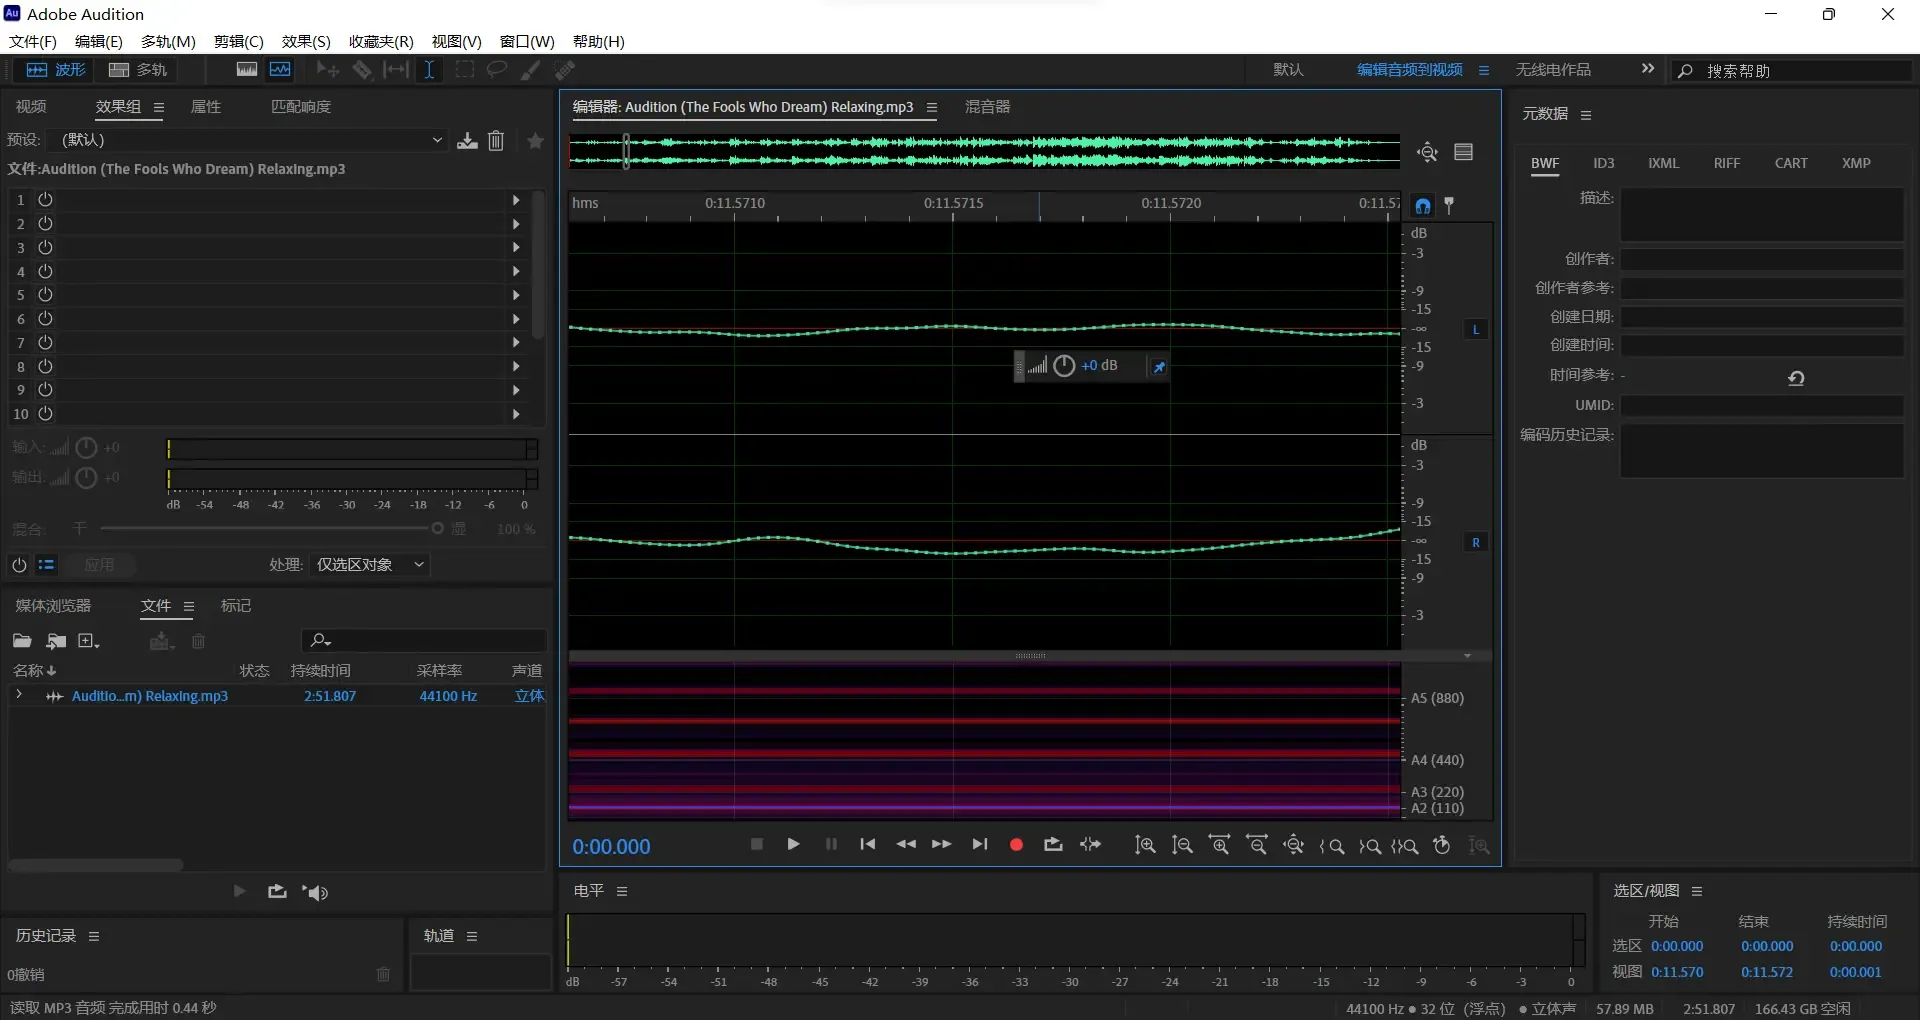This screenshot has width=1920, height=1020.
Task: Zoom out amplitude in the editor
Action: pos(1183,846)
